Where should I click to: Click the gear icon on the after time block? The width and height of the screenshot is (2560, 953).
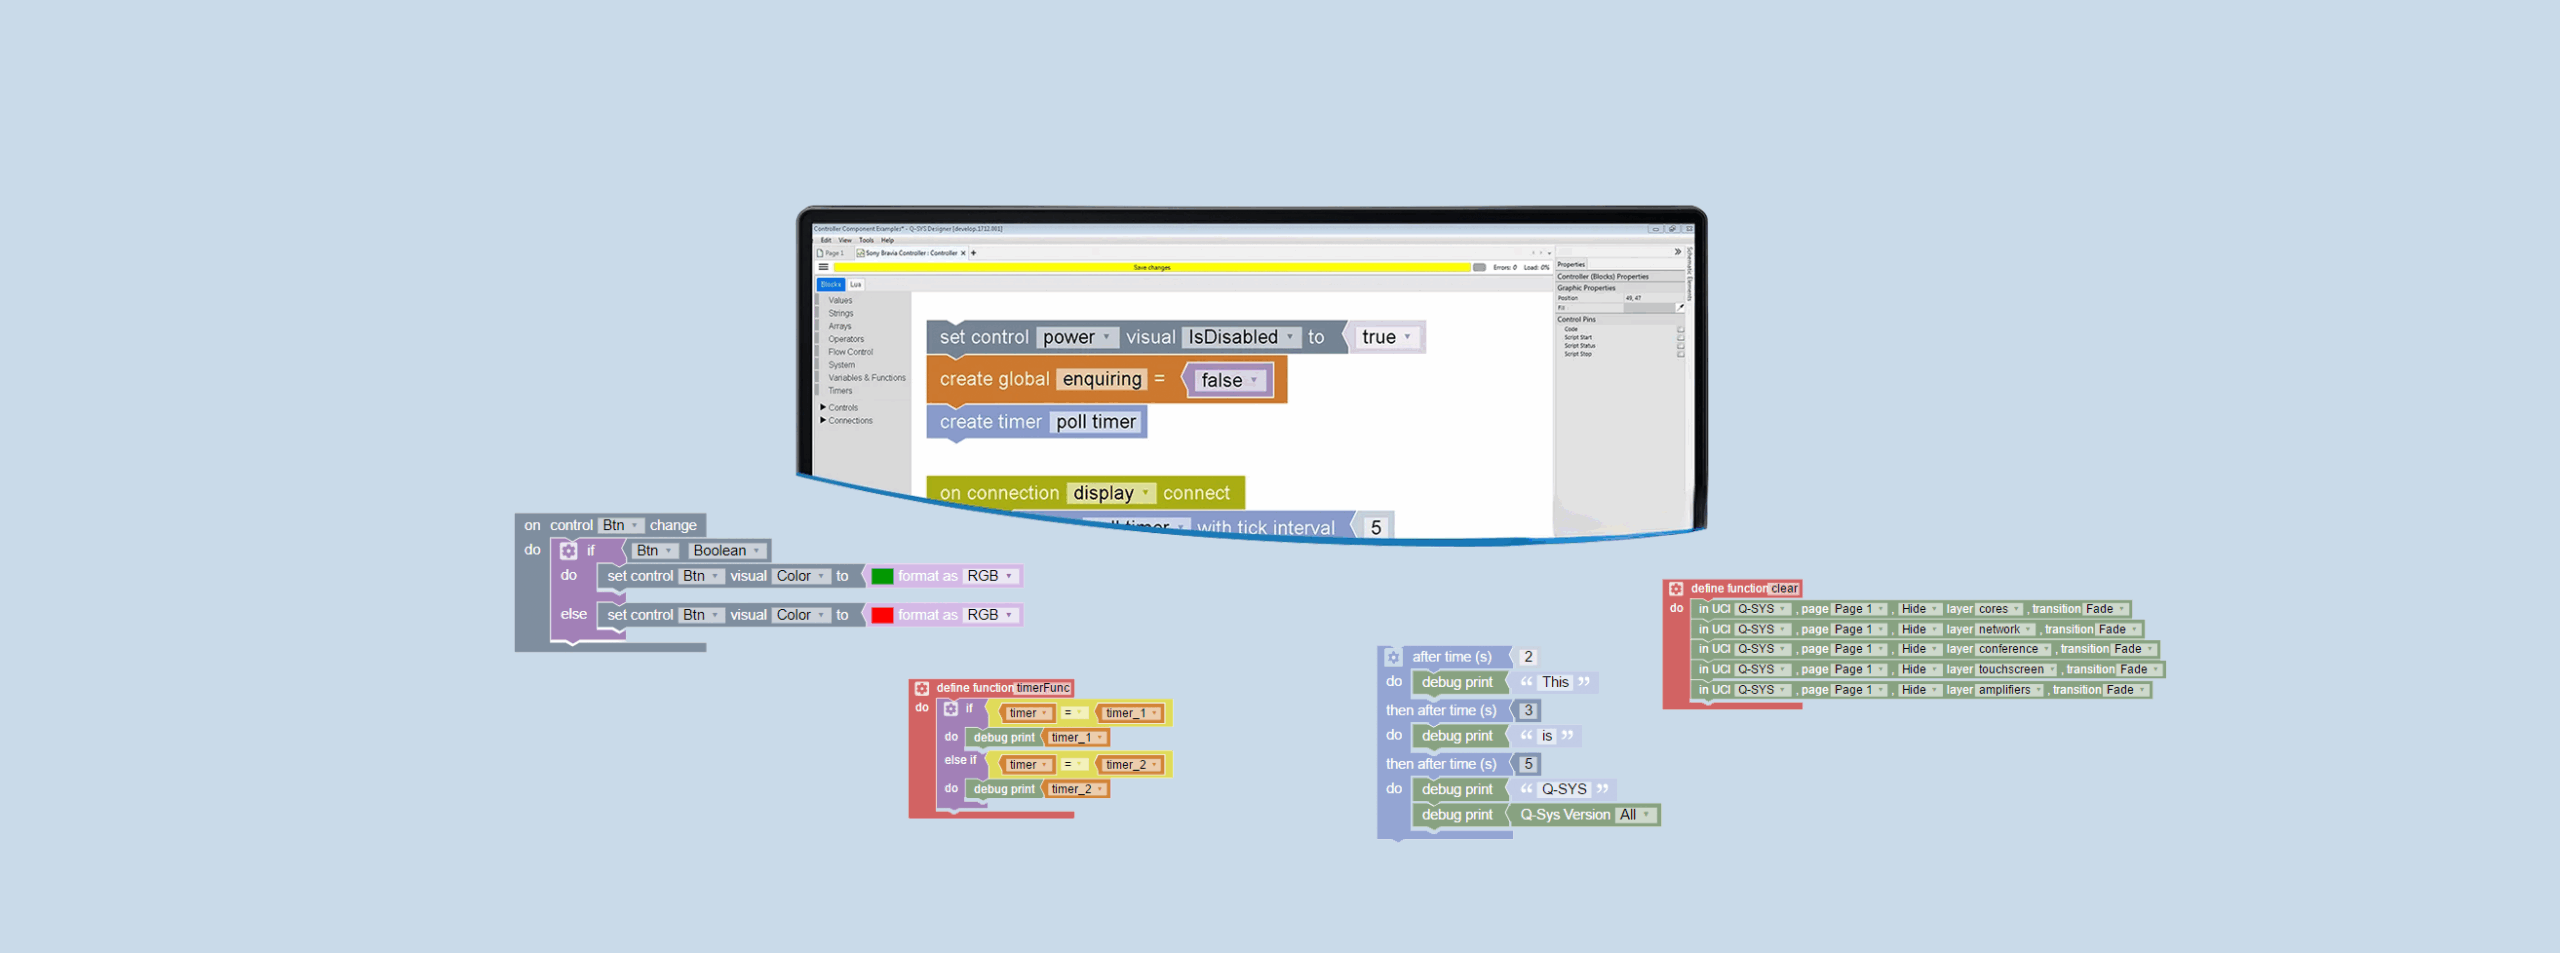[x=1393, y=657]
